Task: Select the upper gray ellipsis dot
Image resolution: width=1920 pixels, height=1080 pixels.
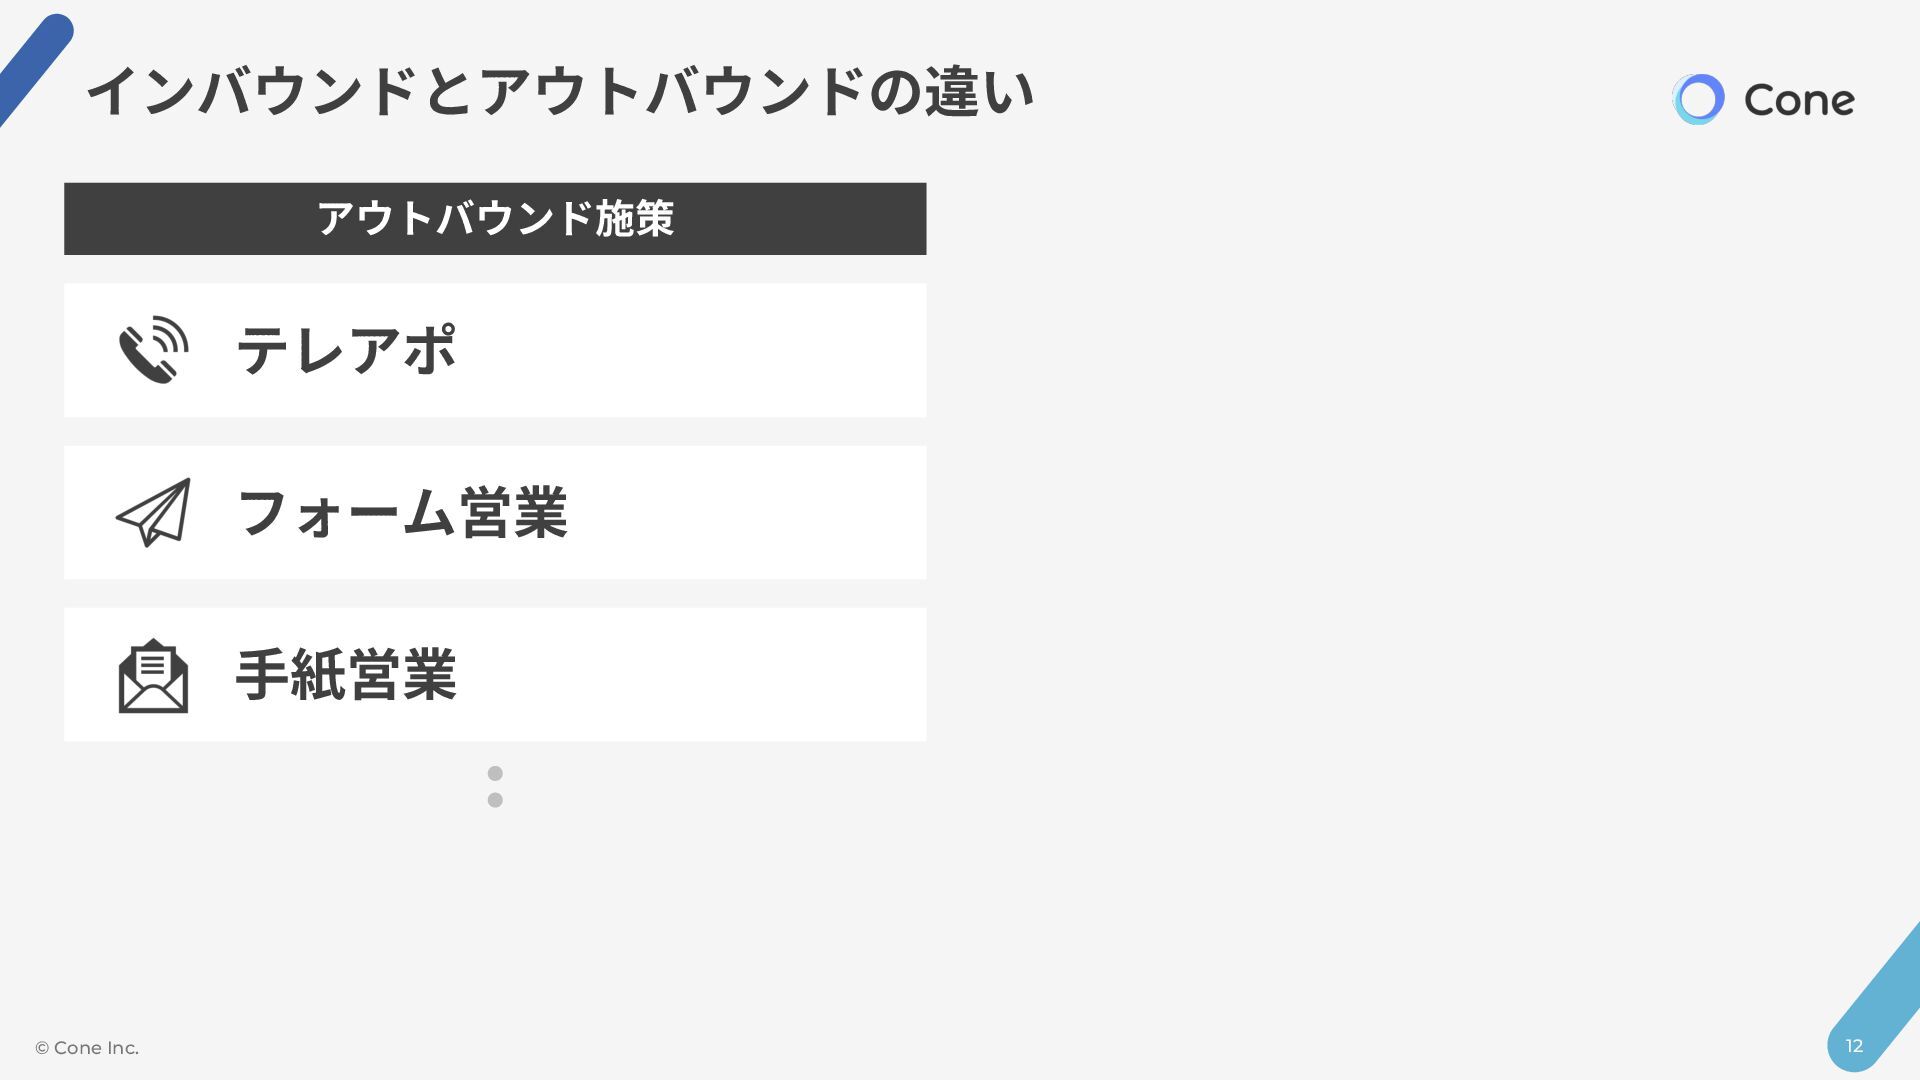Action: click(495, 773)
